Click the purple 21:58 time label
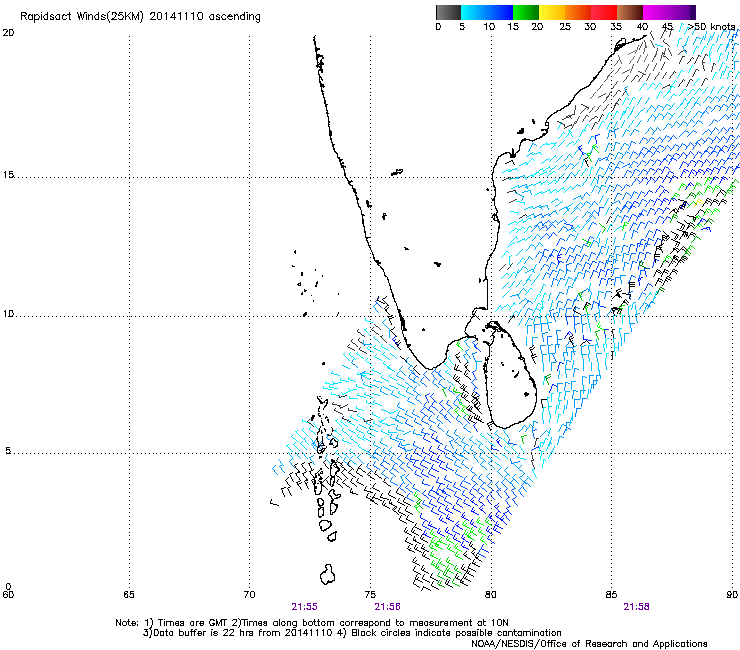 [x=636, y=607]
